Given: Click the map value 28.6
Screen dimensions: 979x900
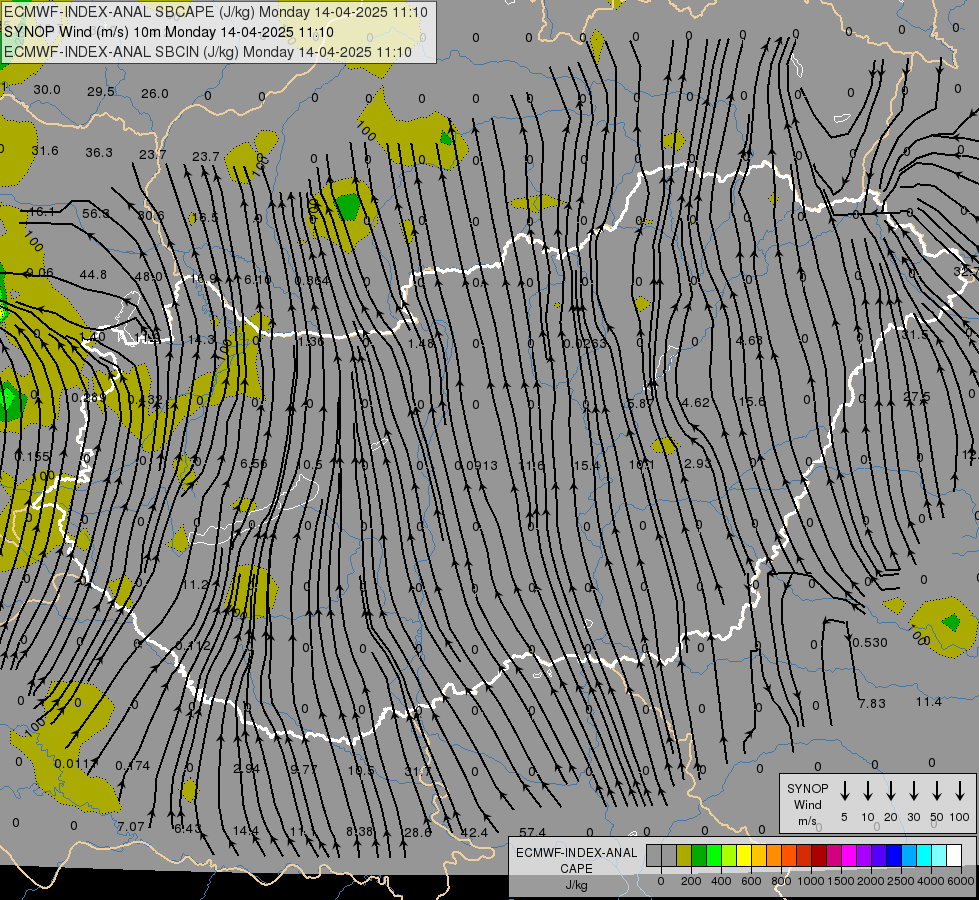Looking at the screenshot, I should coord(418,833).
